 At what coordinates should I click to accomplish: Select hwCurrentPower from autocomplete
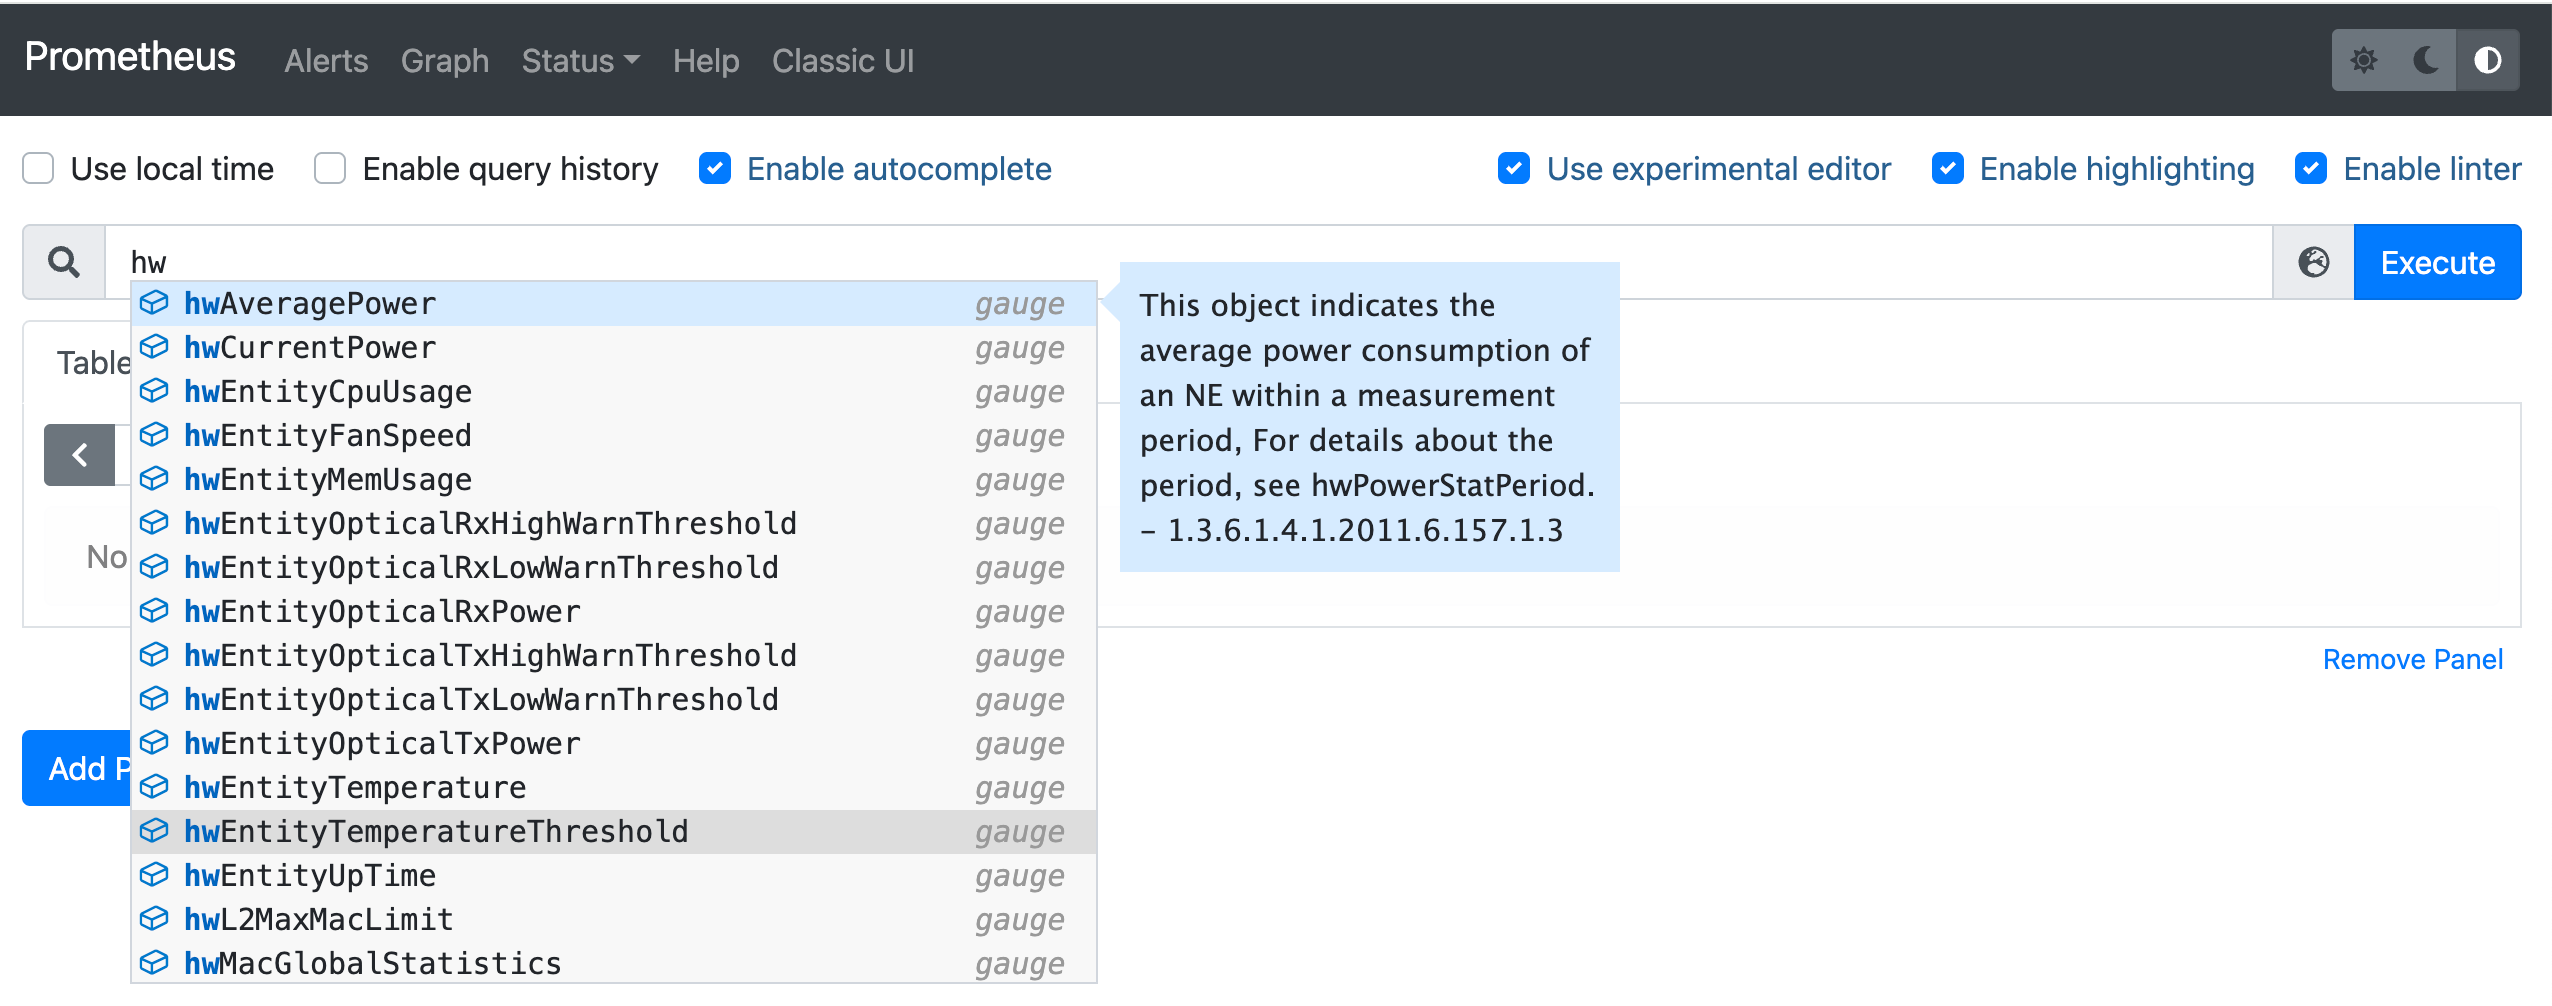613,347
